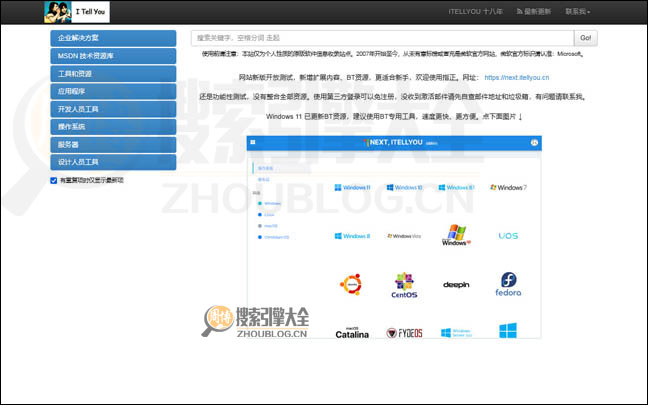
Task: Click the Linux filter in preview sidebar
Action: 266,215
